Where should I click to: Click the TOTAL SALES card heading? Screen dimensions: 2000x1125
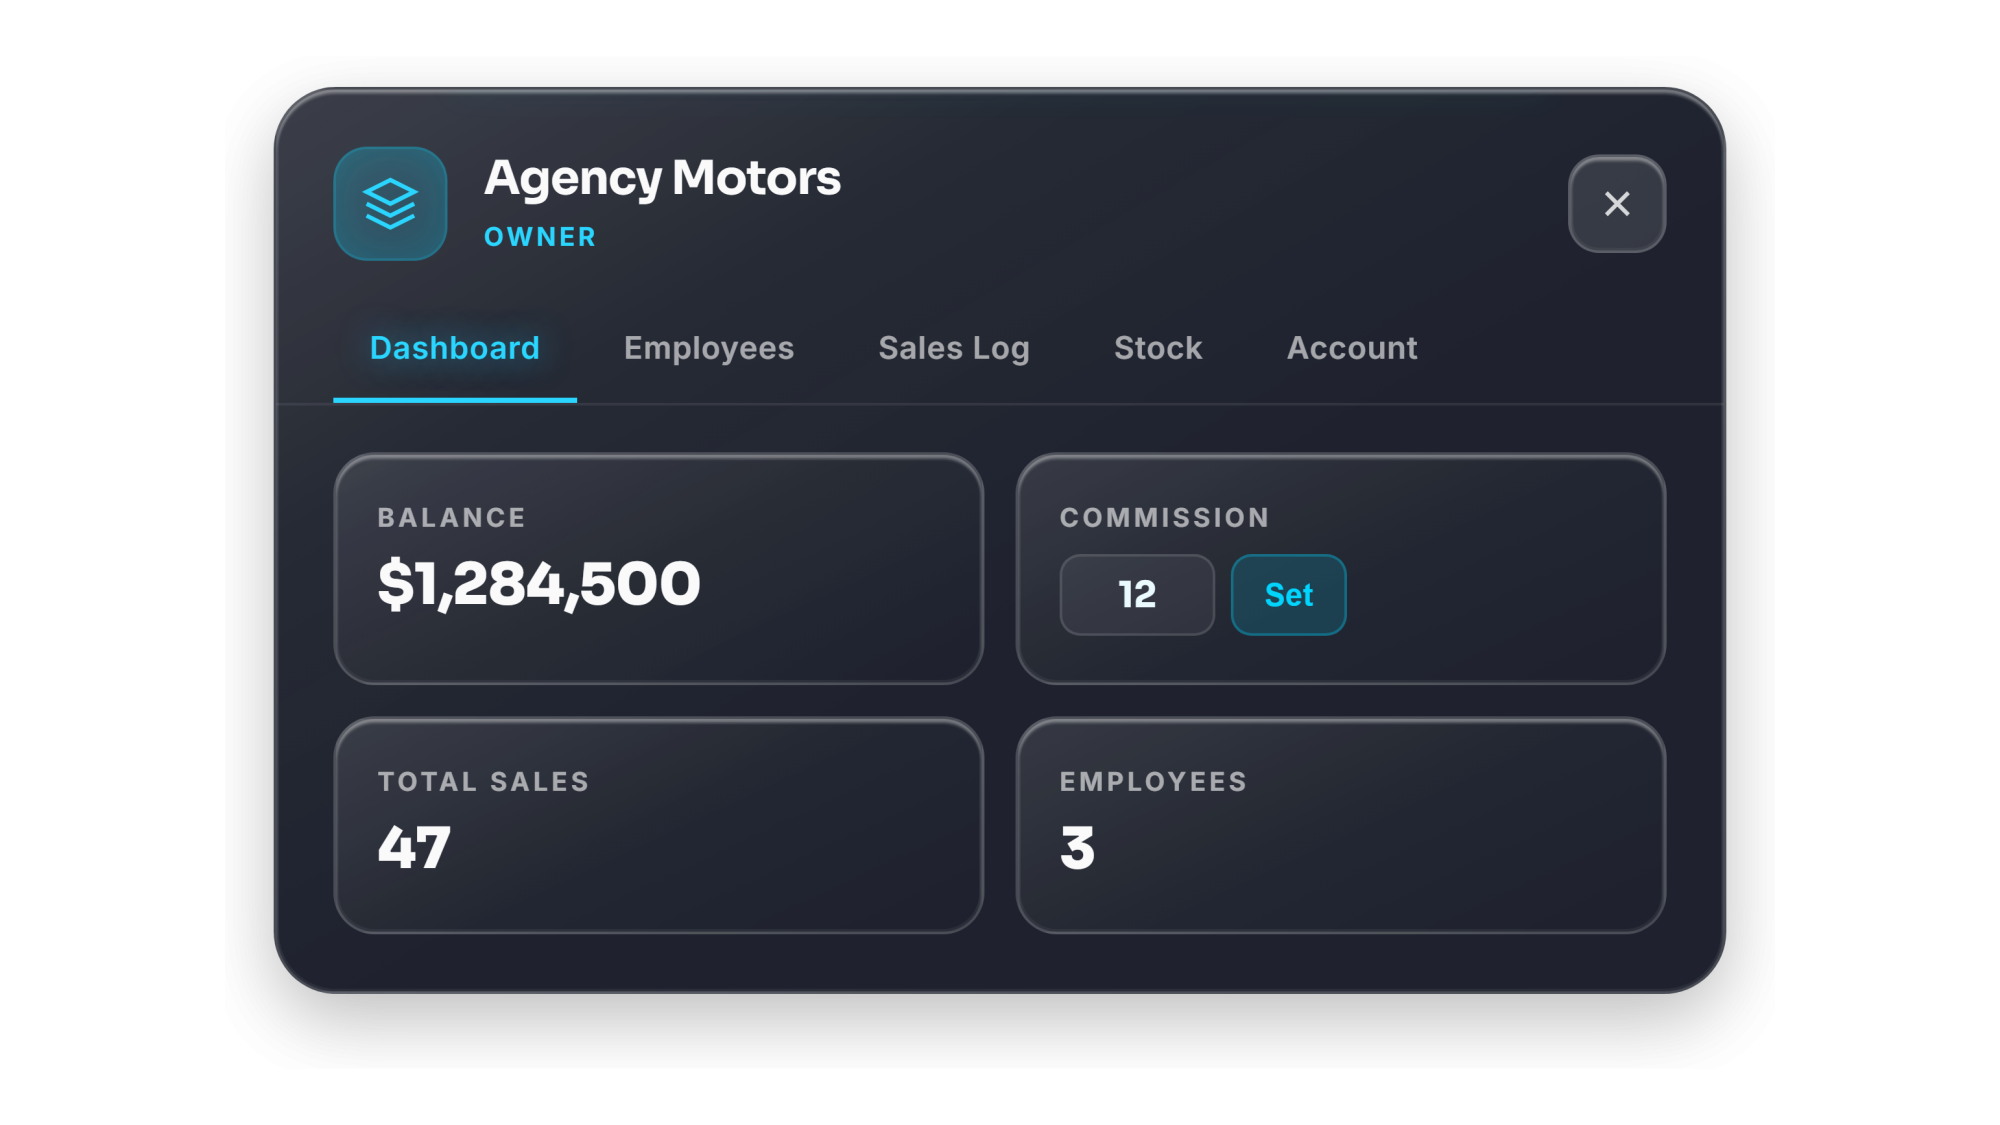click(x=484, y=782)
